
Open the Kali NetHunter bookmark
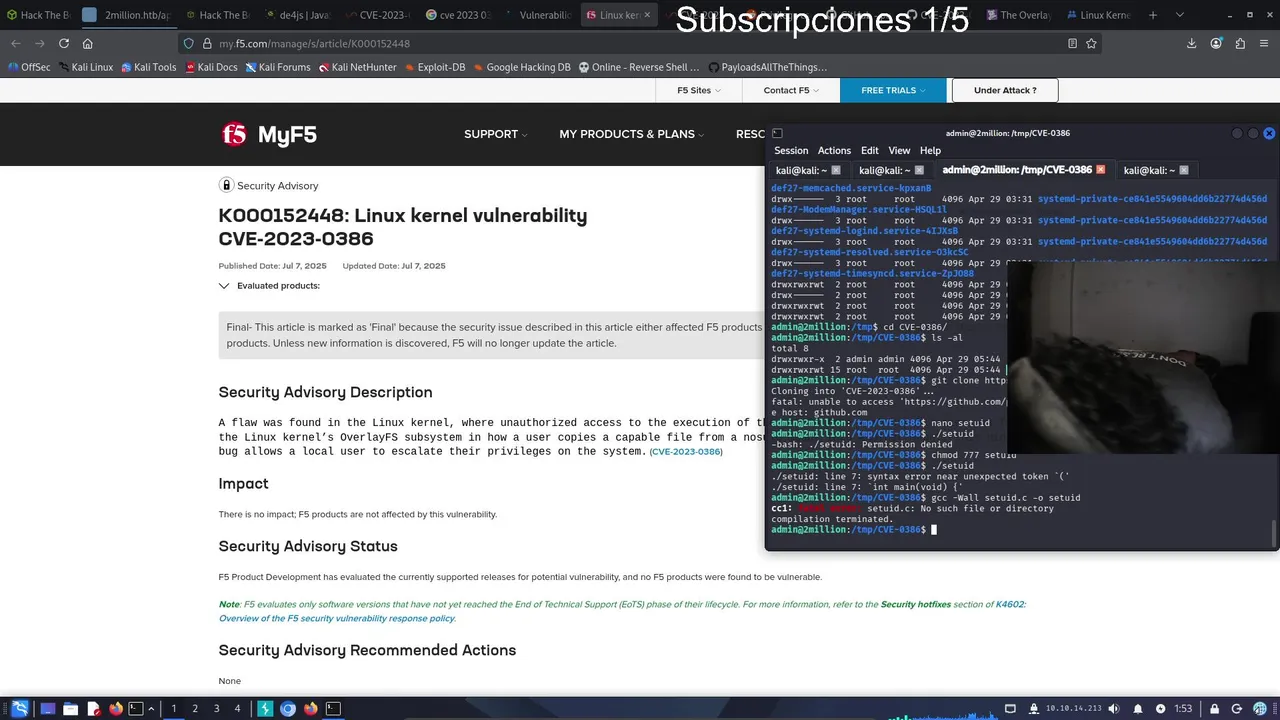click(x=358, y=67)
